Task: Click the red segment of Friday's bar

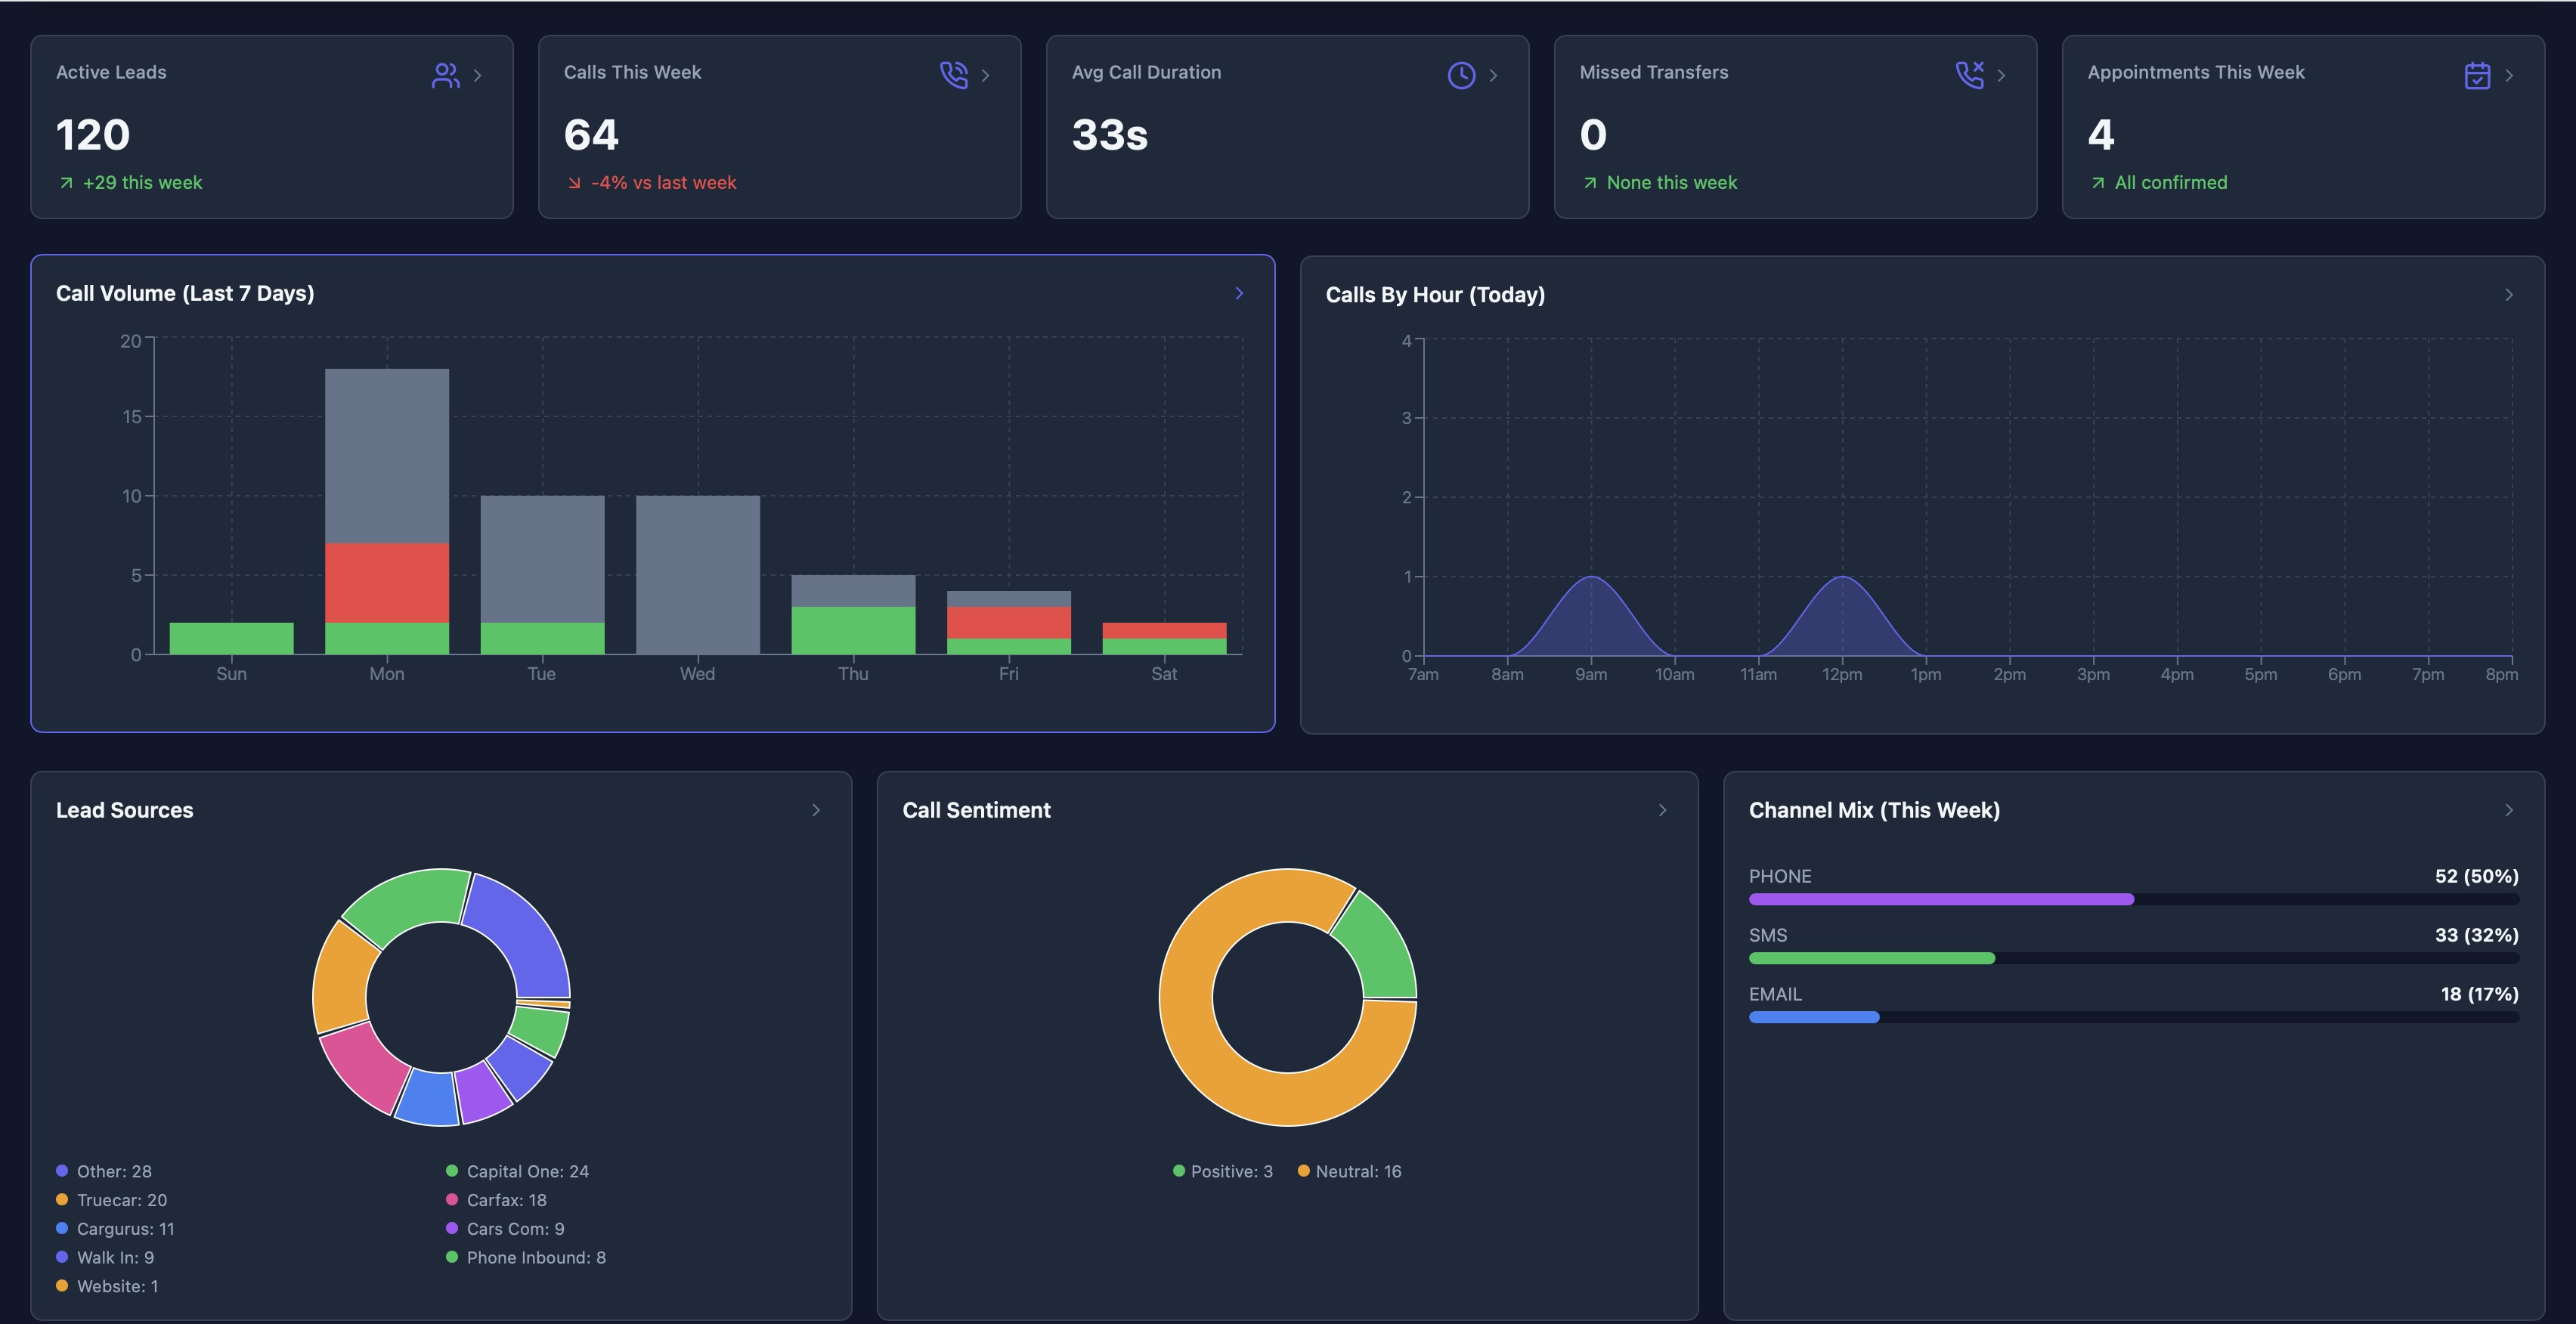Action: 1009,622
